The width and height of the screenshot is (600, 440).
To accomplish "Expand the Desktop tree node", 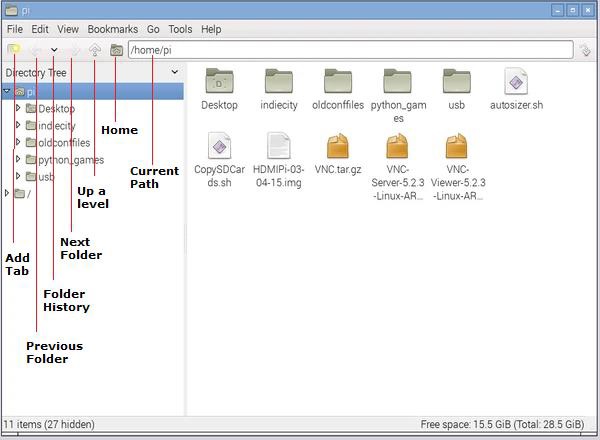I will 18,108.
